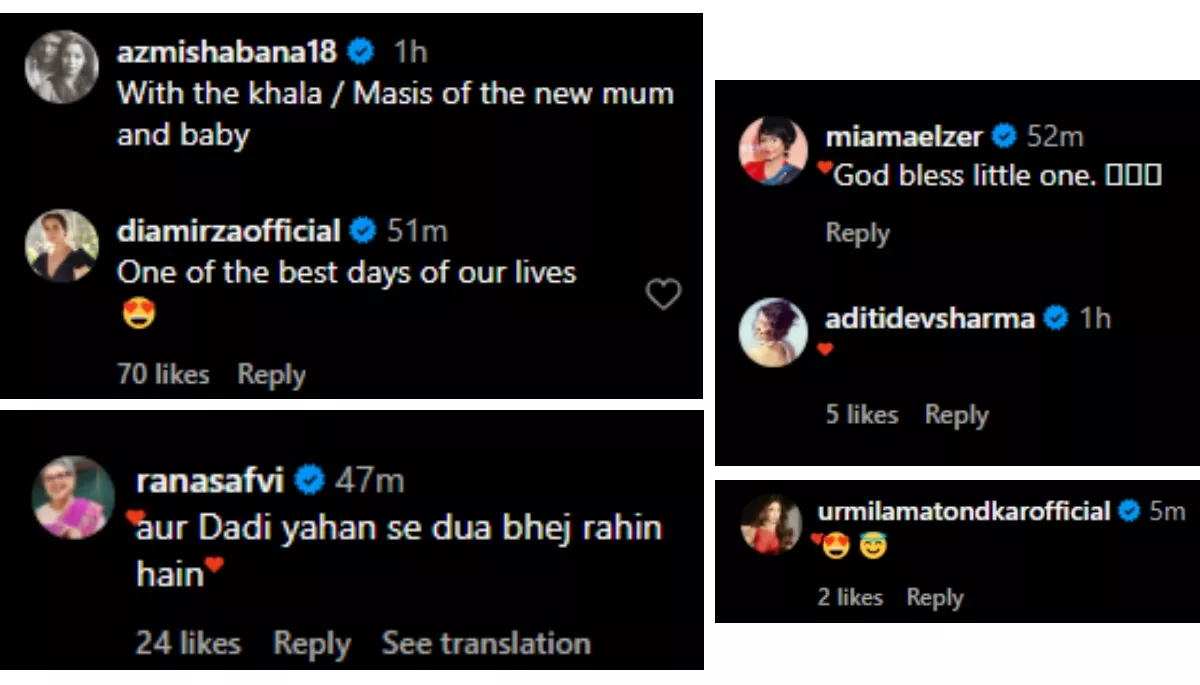The width and height of the screenshot is (1200, 685).
Task: Click verified badge next to azmishabana18
Action: click(x=362, y=52)
